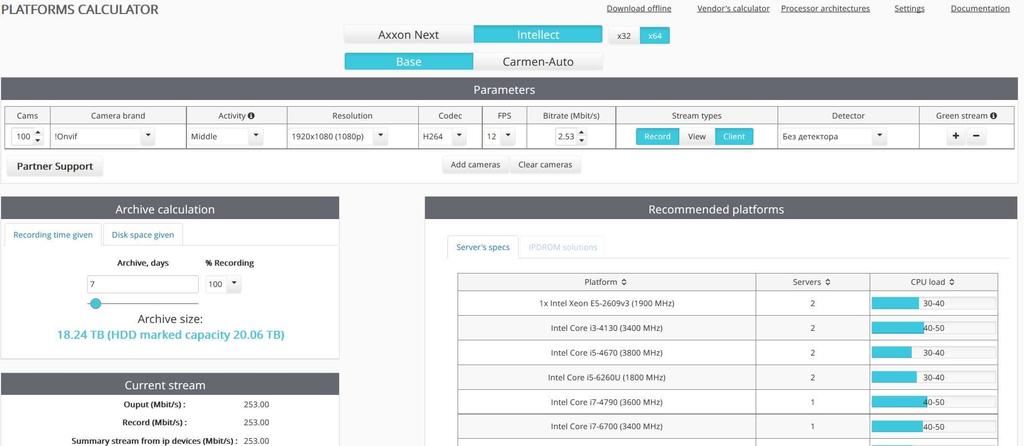Image resolution: width=1024 pixels, height=446 pixels.
Task: Add a green stream with plus button
Action: 956,136
